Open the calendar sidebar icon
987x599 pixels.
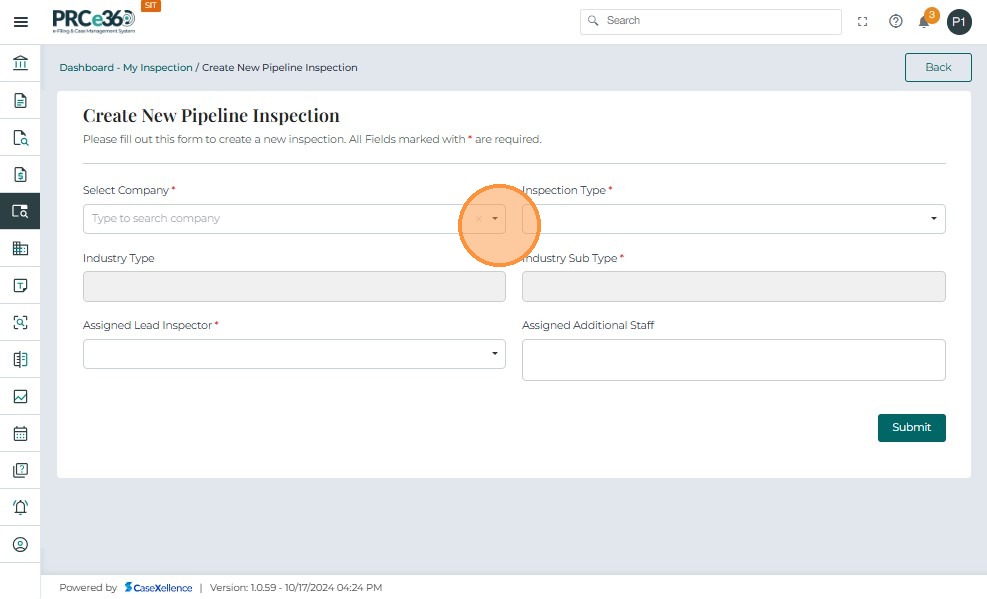(x=20, y=434)
